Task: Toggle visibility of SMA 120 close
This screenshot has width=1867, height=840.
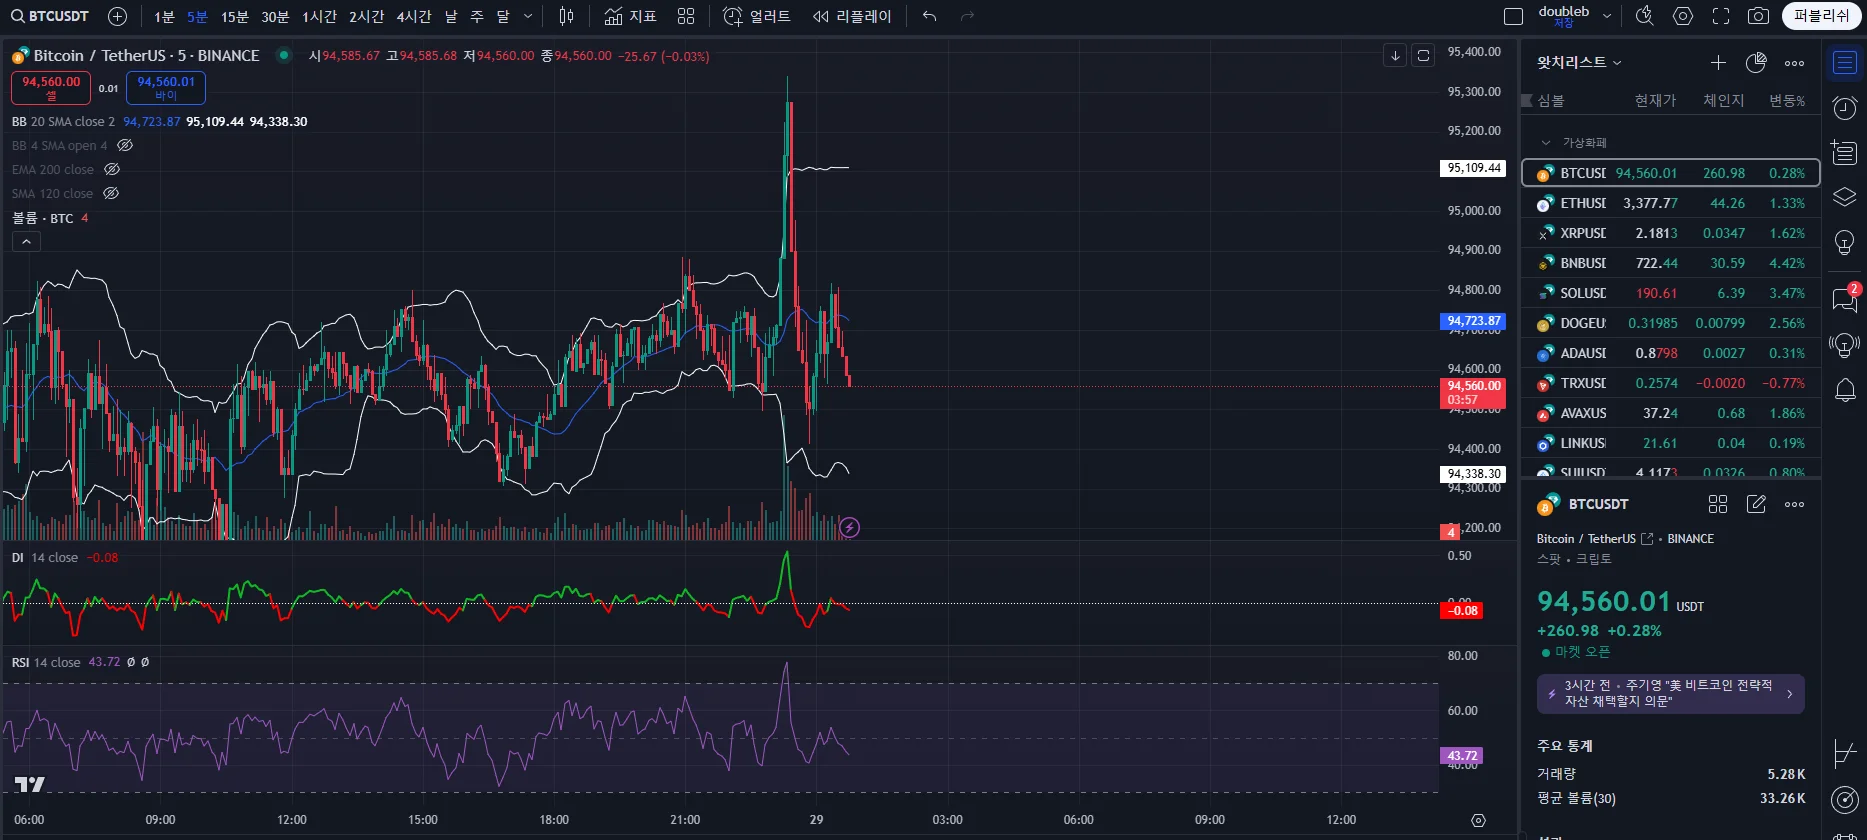Action: (111, 194)
